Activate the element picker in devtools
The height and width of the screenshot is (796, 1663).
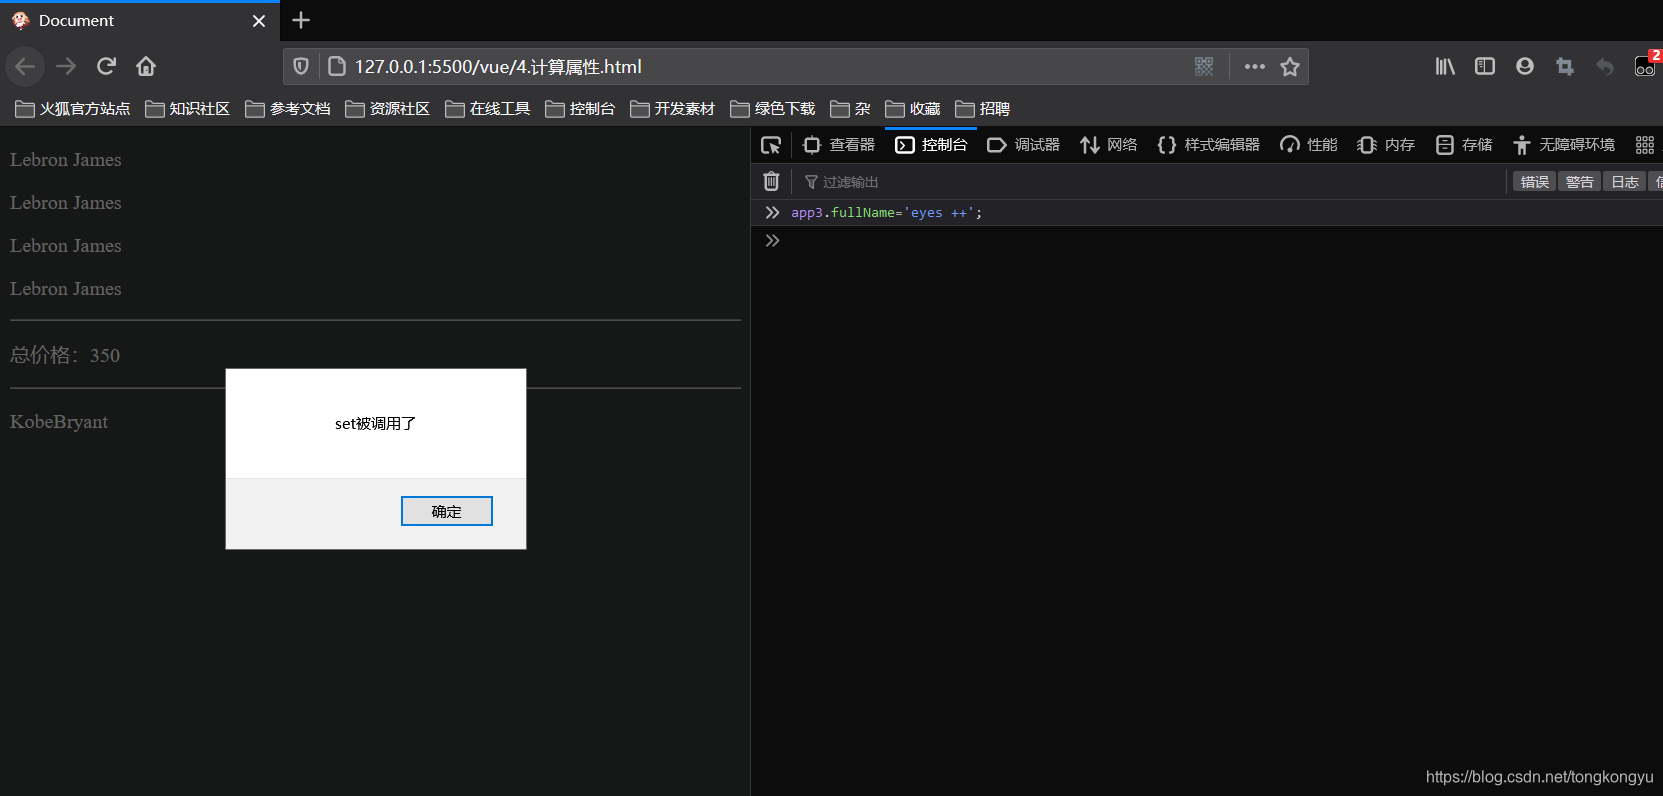tap(771, 146)
